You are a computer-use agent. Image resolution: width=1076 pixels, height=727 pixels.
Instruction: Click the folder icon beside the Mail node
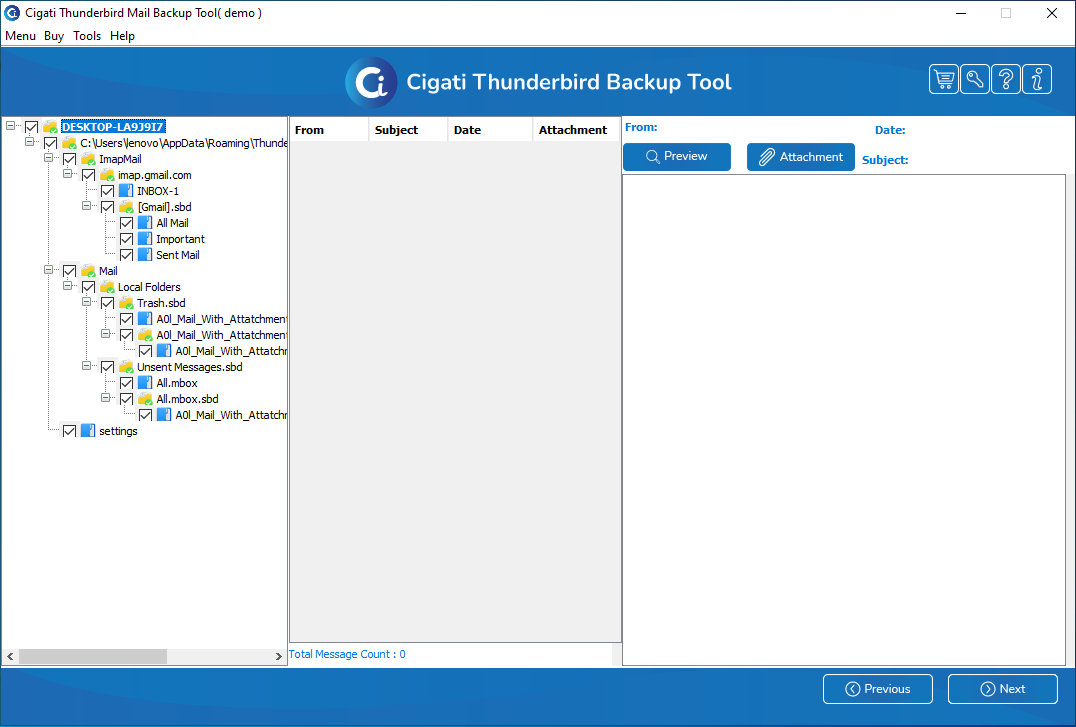(89, 271)
